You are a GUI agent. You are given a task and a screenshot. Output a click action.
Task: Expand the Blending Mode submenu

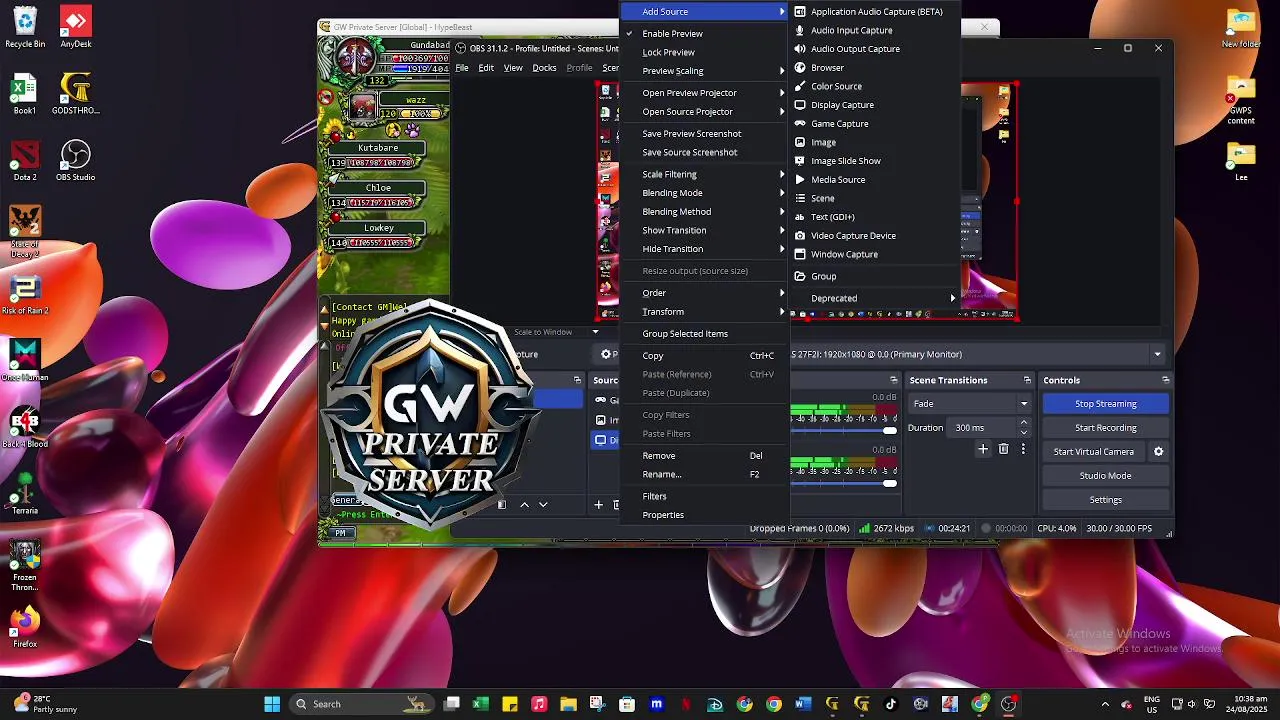705,193
